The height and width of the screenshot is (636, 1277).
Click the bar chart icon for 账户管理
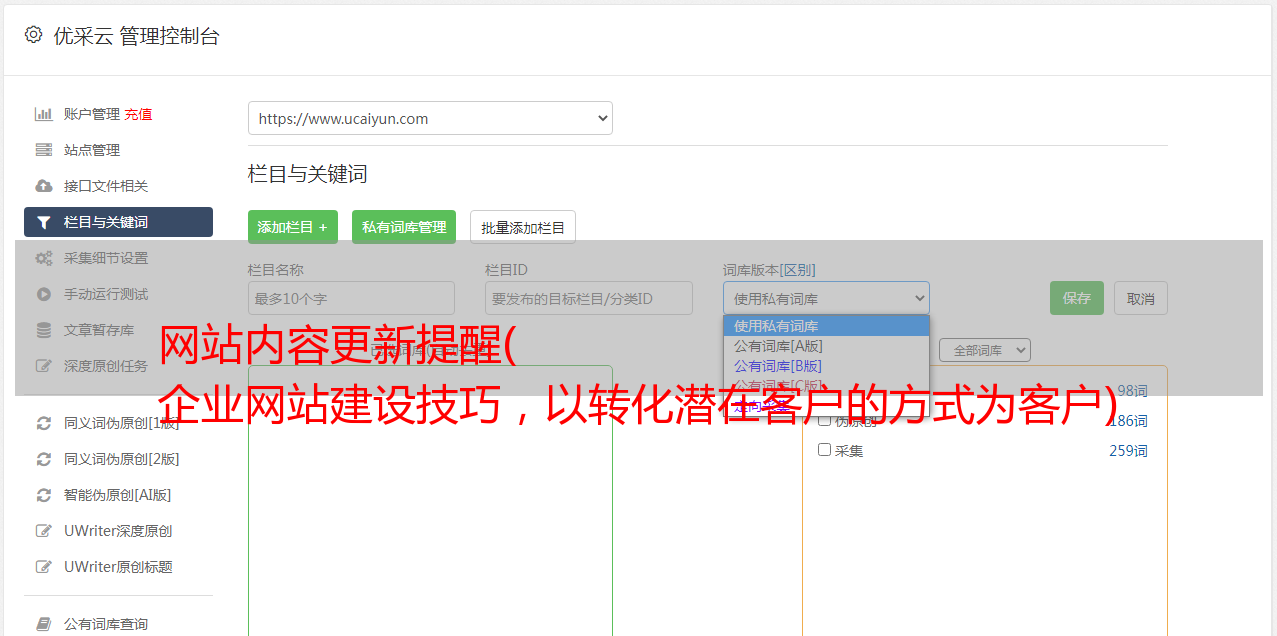(43, 114)
